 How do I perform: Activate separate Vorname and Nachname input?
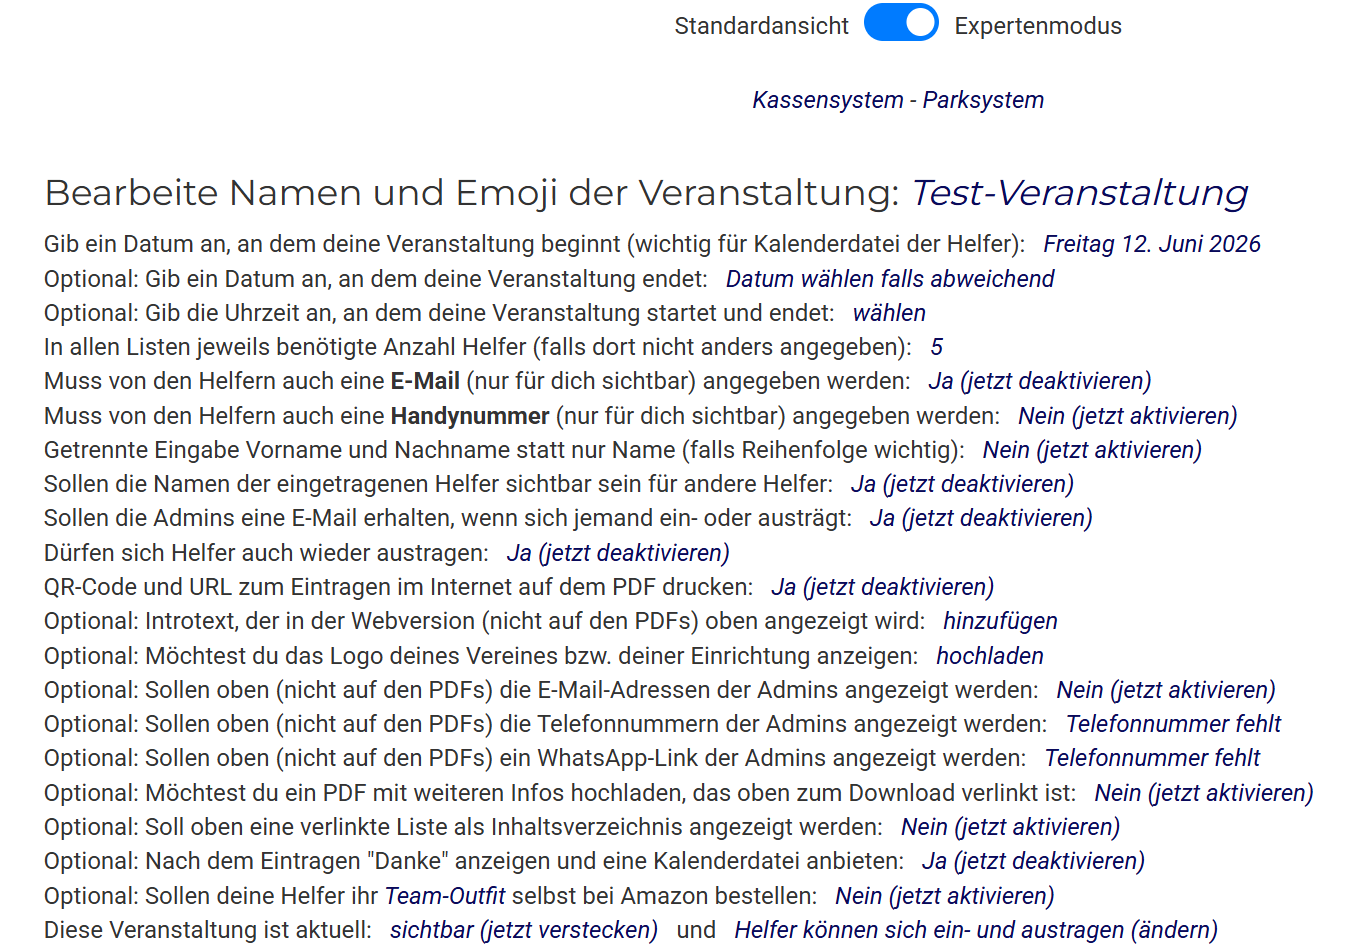(x=1091, y=450)
